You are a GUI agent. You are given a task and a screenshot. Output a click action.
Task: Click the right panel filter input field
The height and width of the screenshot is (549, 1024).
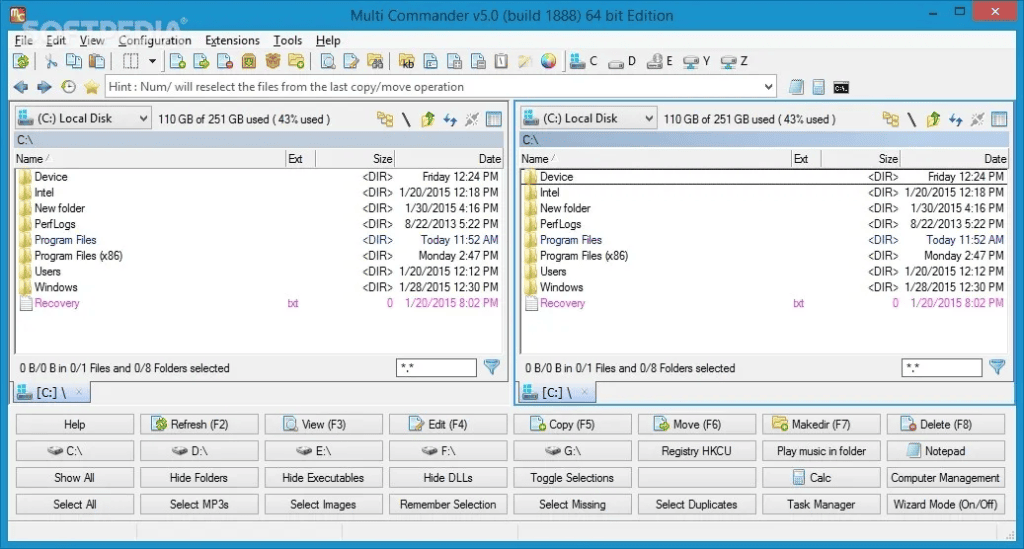point(941,368)
